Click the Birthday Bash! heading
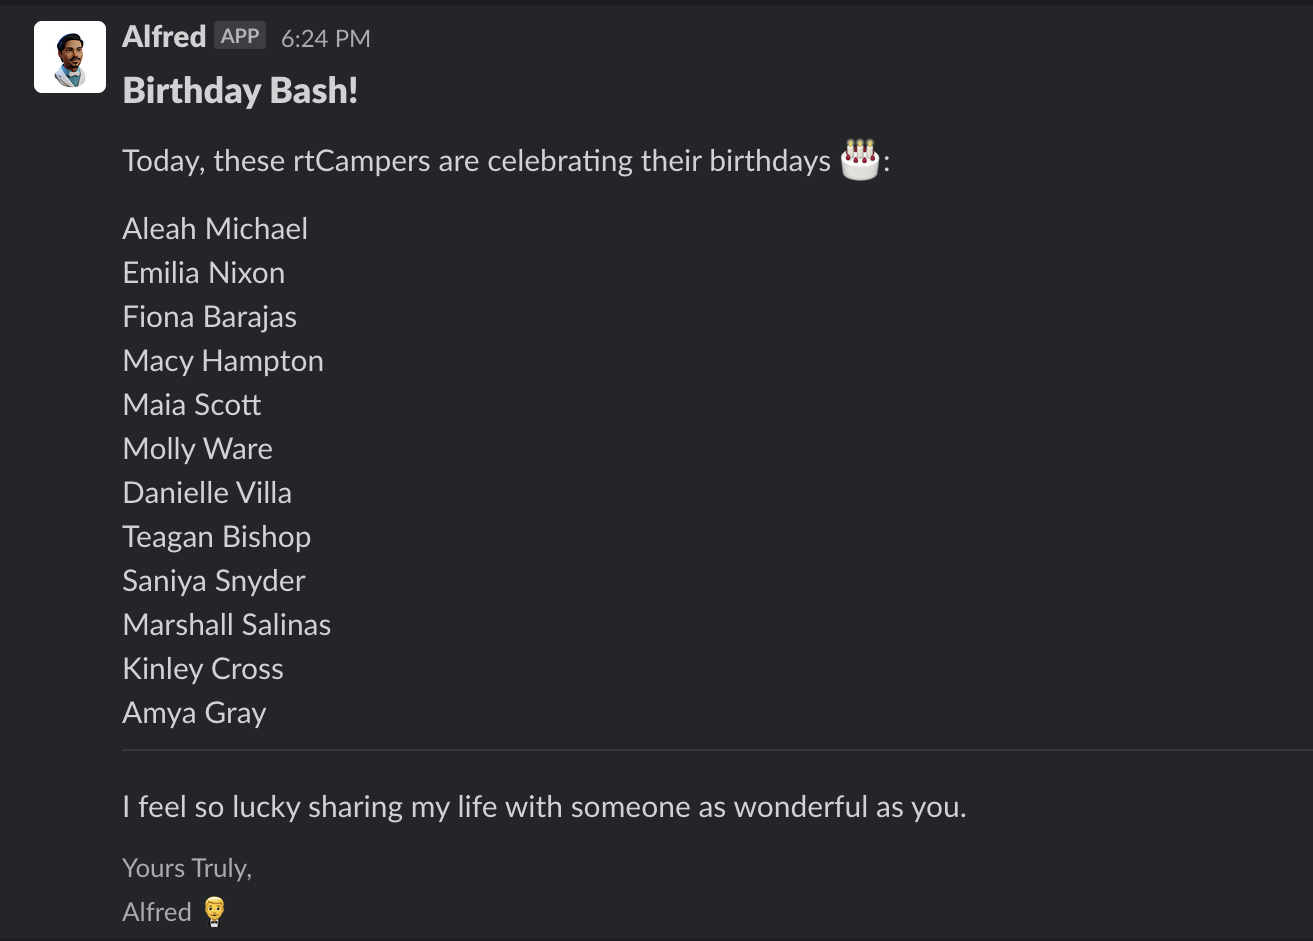The height and width of the screenshot is (941, 1313). pos(240,91)
